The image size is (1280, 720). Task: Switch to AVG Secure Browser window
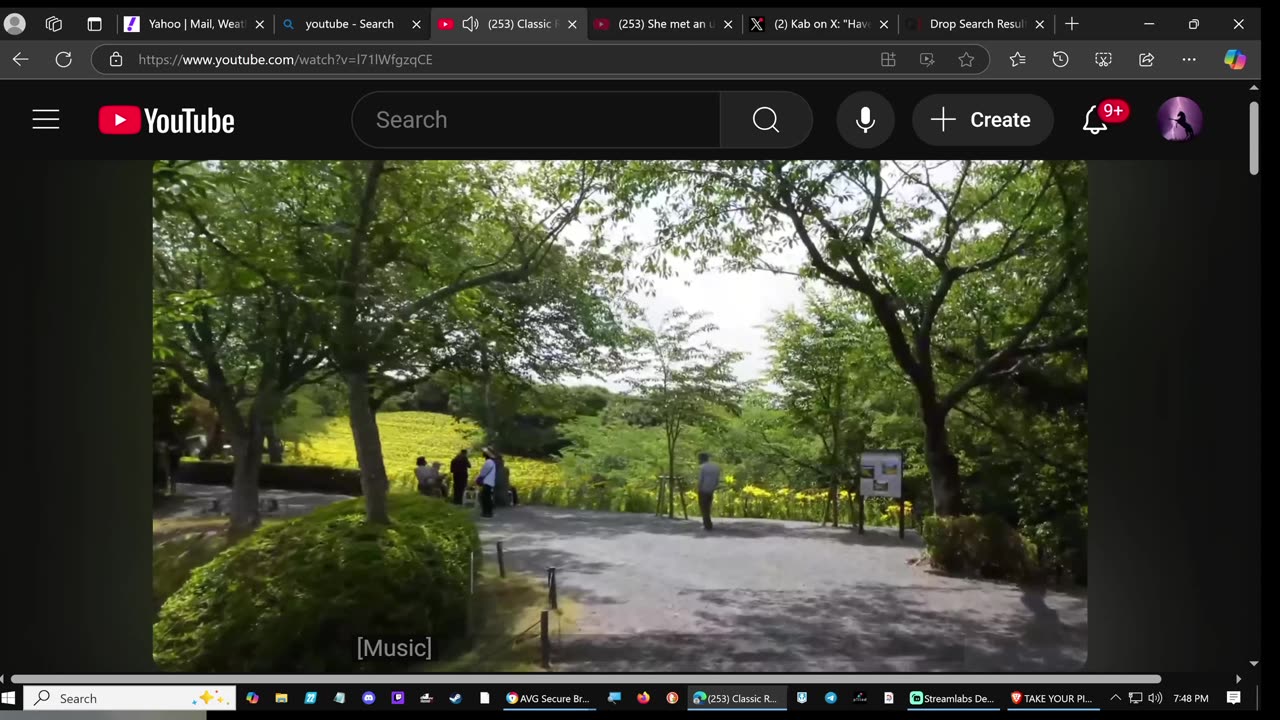549,698
